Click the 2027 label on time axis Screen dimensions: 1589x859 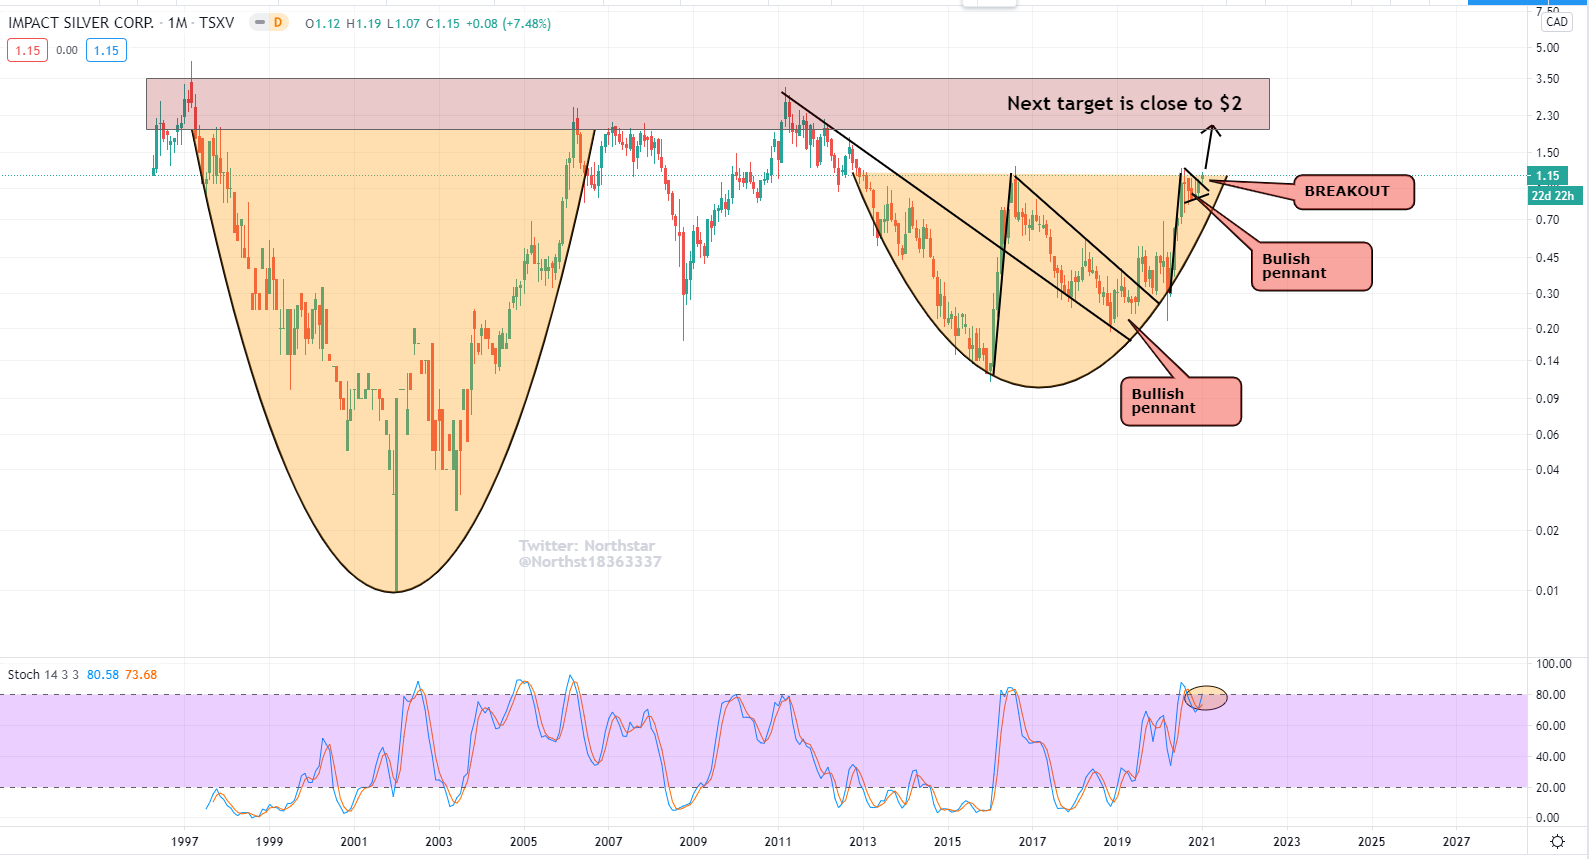(1456, 842)
